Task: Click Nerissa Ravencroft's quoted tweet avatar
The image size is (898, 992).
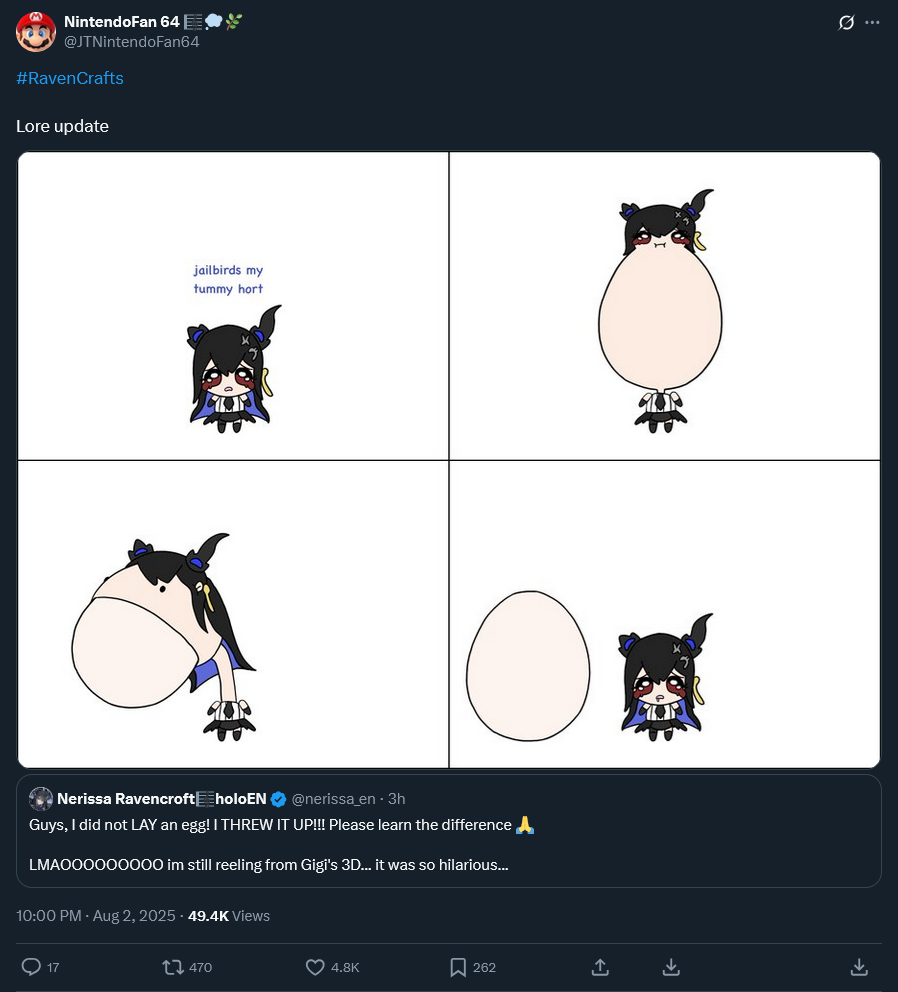Action: (41, 798)
